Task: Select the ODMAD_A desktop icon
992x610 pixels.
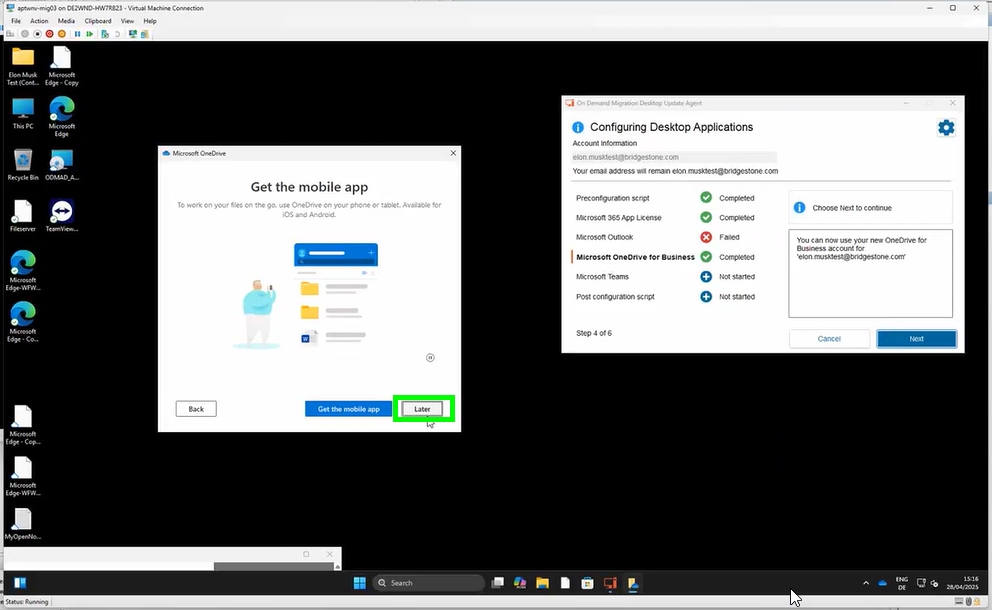Action: click(x=61, y=165)
